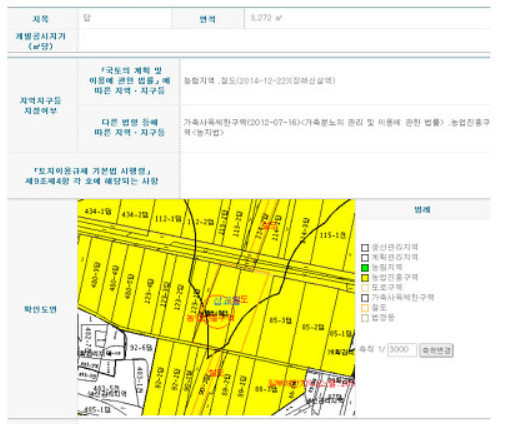Click the yellow 농업진흥구역 legend swatch
507x424 pixels.
click(x=365, y=278)
